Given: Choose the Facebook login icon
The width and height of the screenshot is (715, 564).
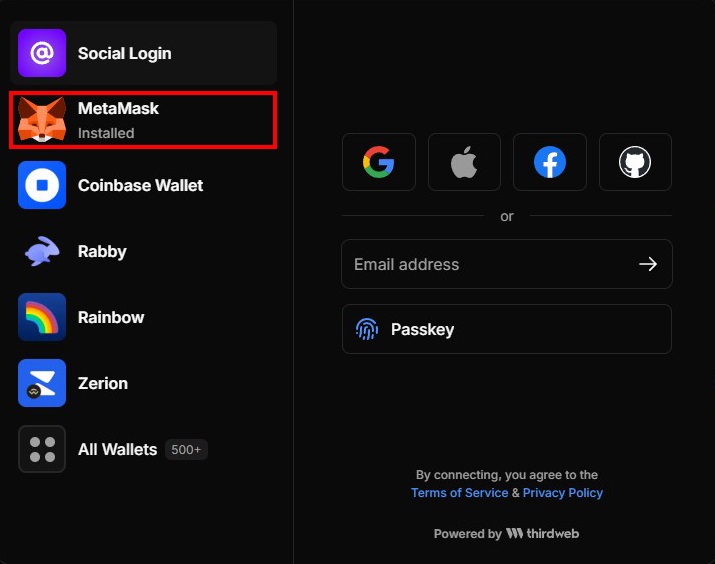Looking at the screenshot, I should pyautogui.click(x=550, y=162).
